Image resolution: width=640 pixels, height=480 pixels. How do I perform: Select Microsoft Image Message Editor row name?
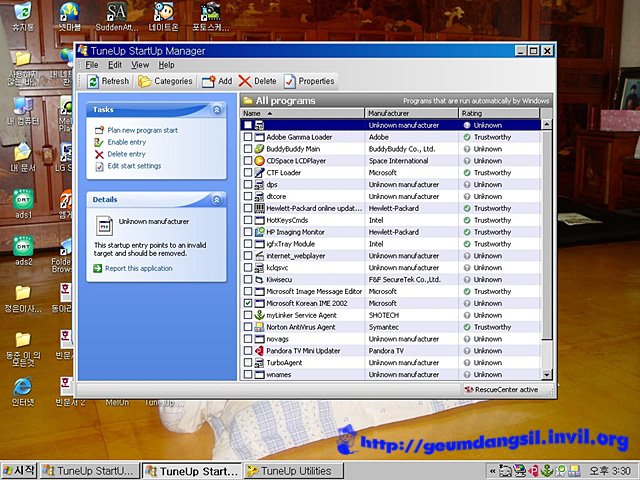314,291
